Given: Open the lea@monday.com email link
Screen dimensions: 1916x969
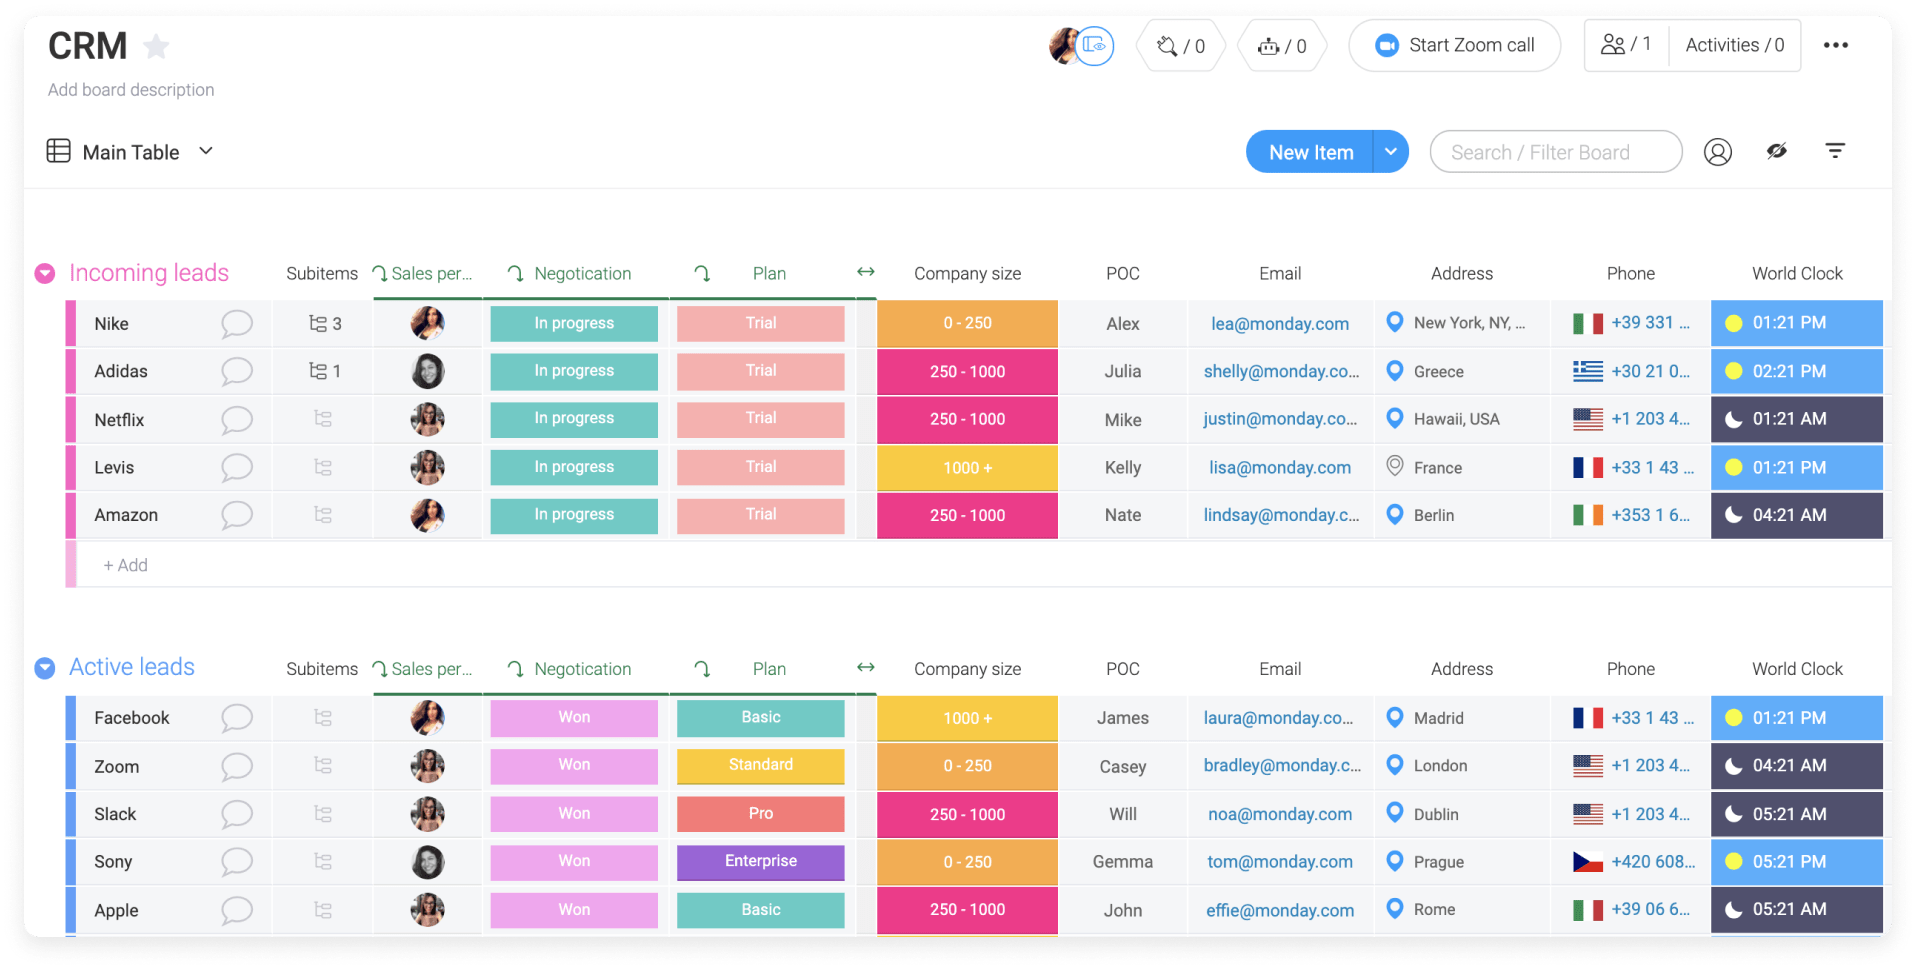Looking at the screenshot, I should click(1280, 323).
